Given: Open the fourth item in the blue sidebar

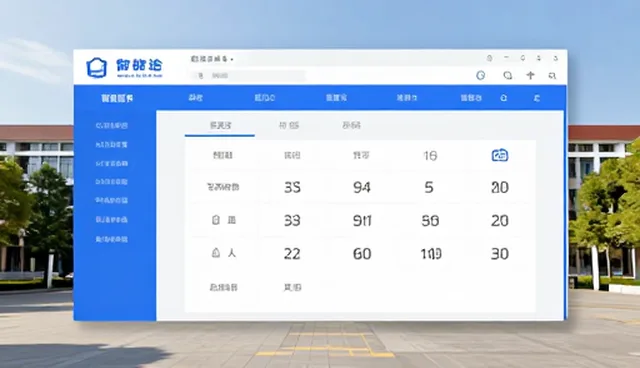Looking at the screenshot, I should coord(111,182).
